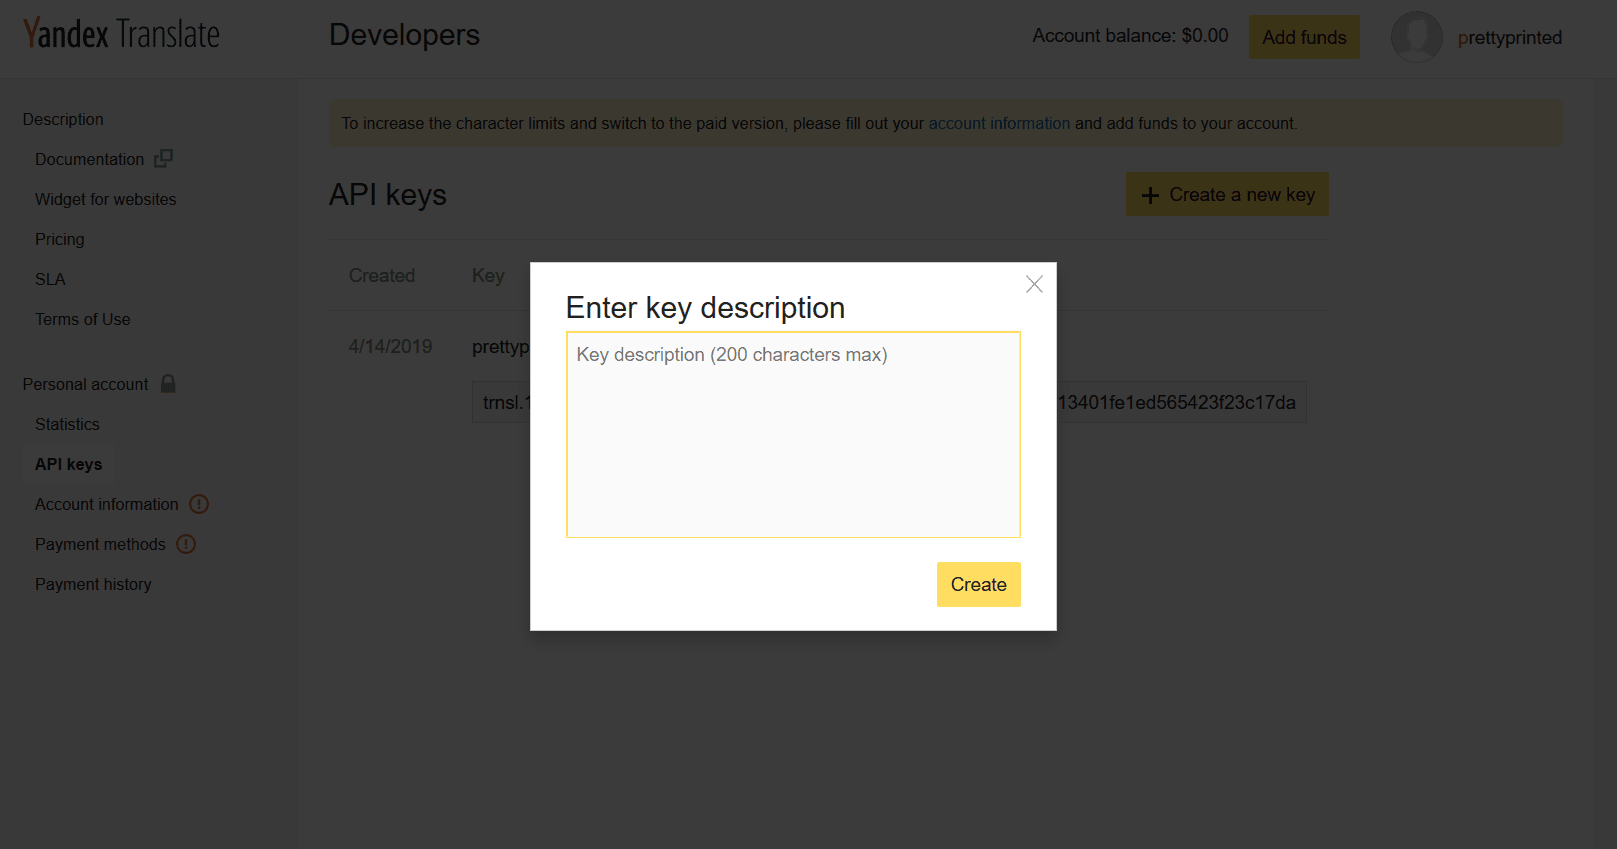Follow the account information link in banner
1617x849 pixels.
999,123
